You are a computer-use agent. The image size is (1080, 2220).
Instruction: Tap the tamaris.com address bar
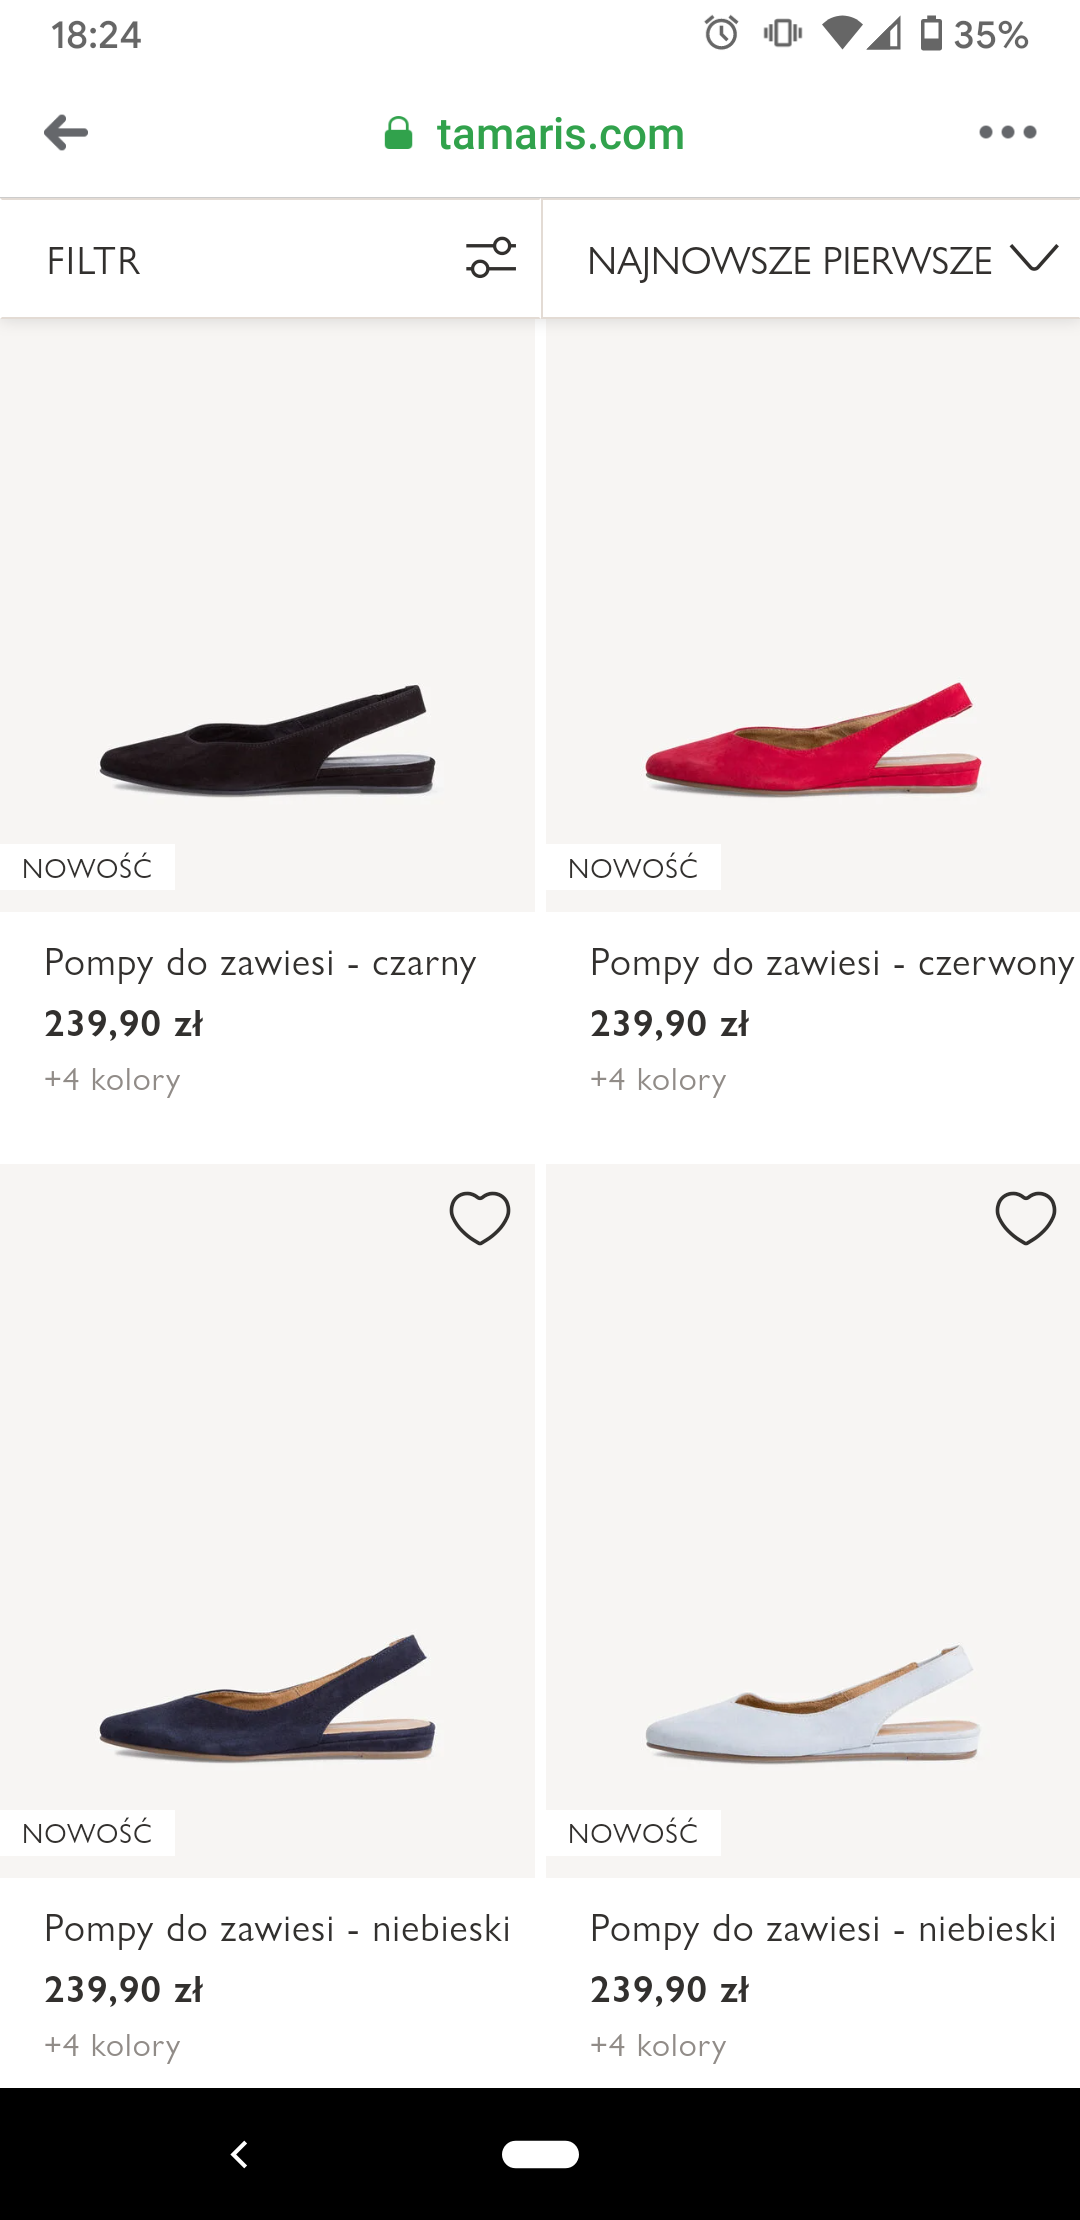560,134
